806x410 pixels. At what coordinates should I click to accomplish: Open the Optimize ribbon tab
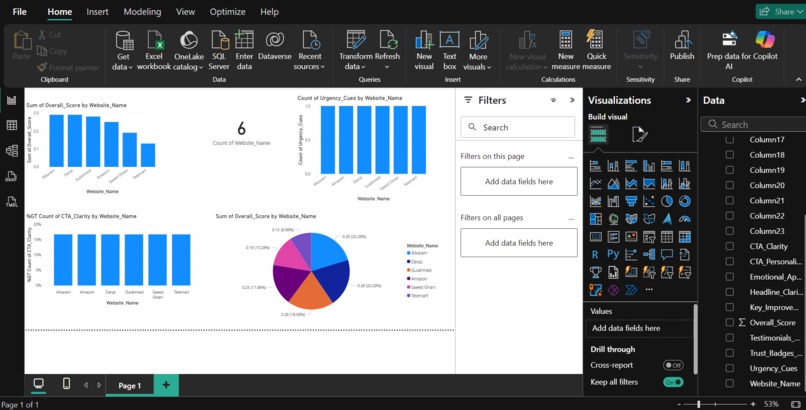pos(228,12)
